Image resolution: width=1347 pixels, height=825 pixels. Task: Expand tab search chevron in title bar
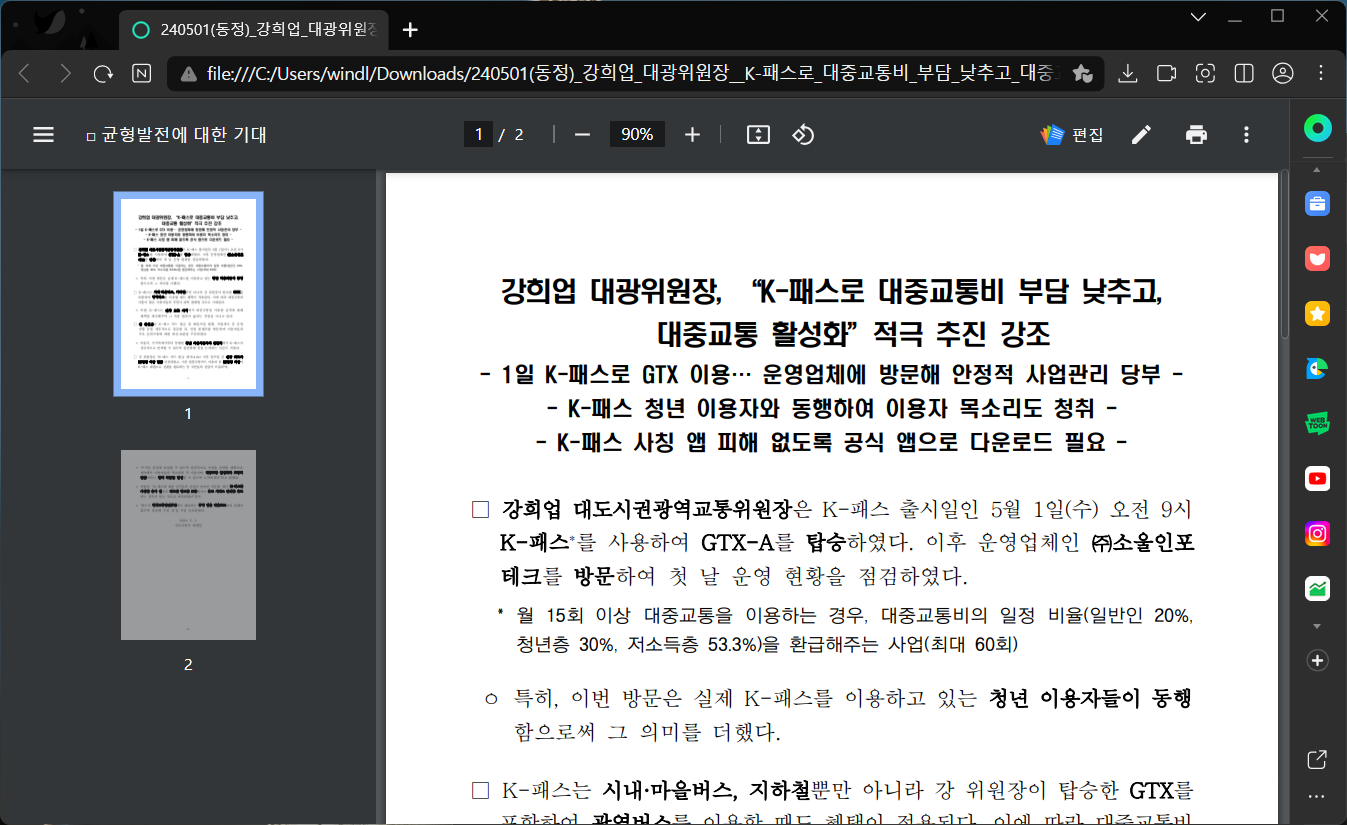coord(1199,16)
